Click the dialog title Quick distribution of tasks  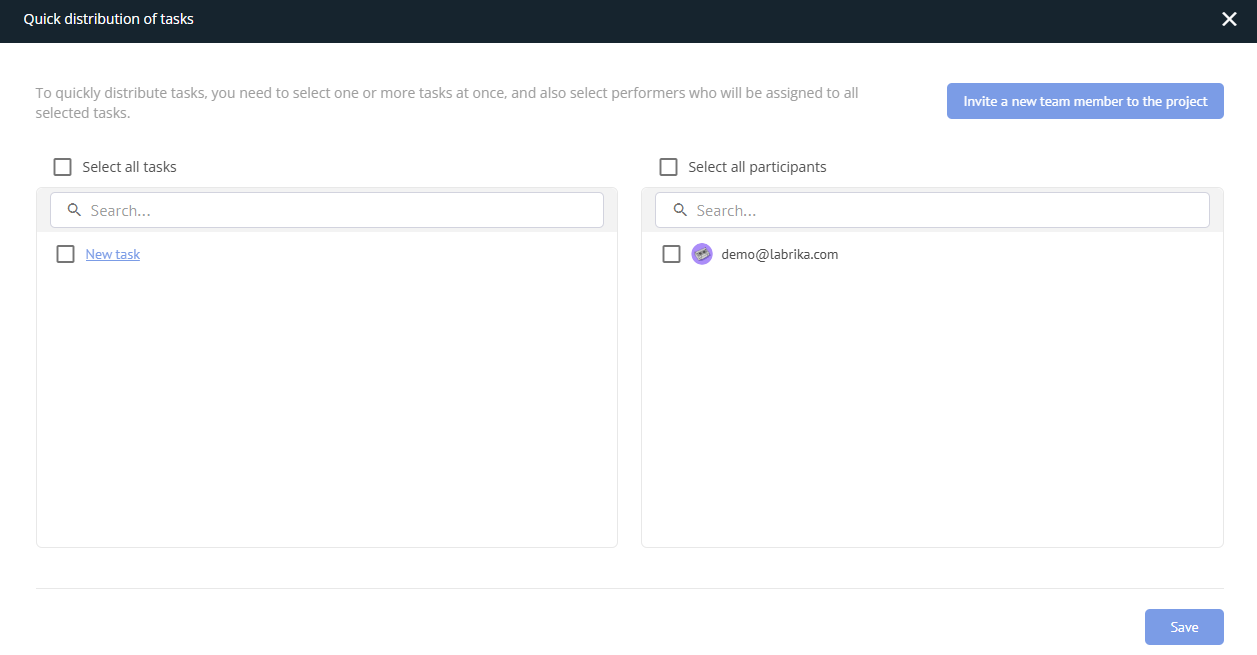click(x=109, y=19)
